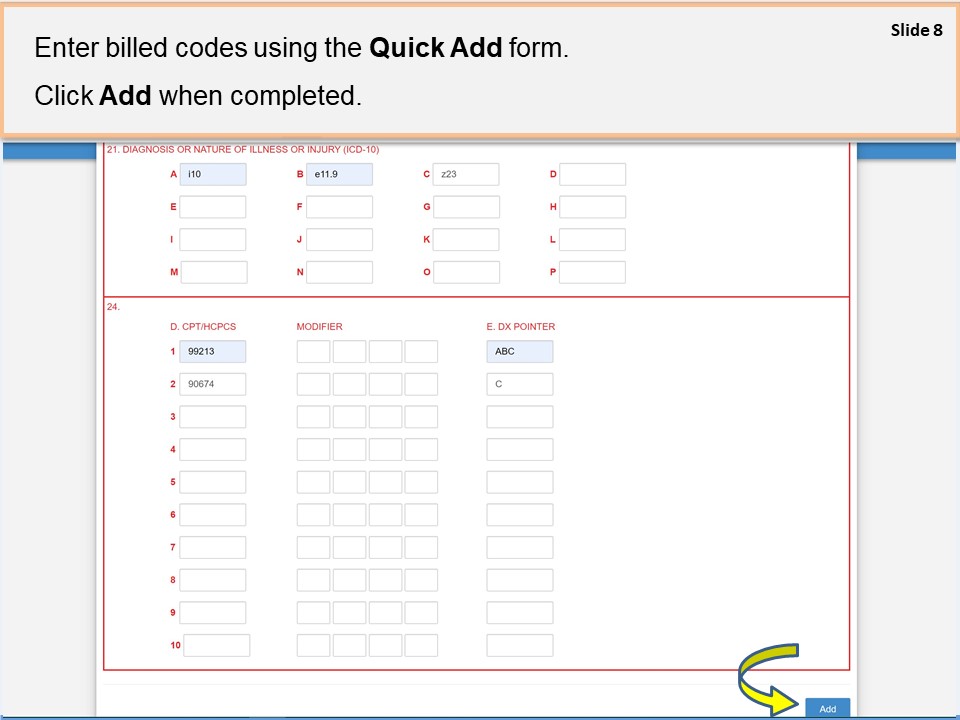Select diagnosis field B with e11.9
This screenshot has height=720, width=960.
tap(339, 175)
